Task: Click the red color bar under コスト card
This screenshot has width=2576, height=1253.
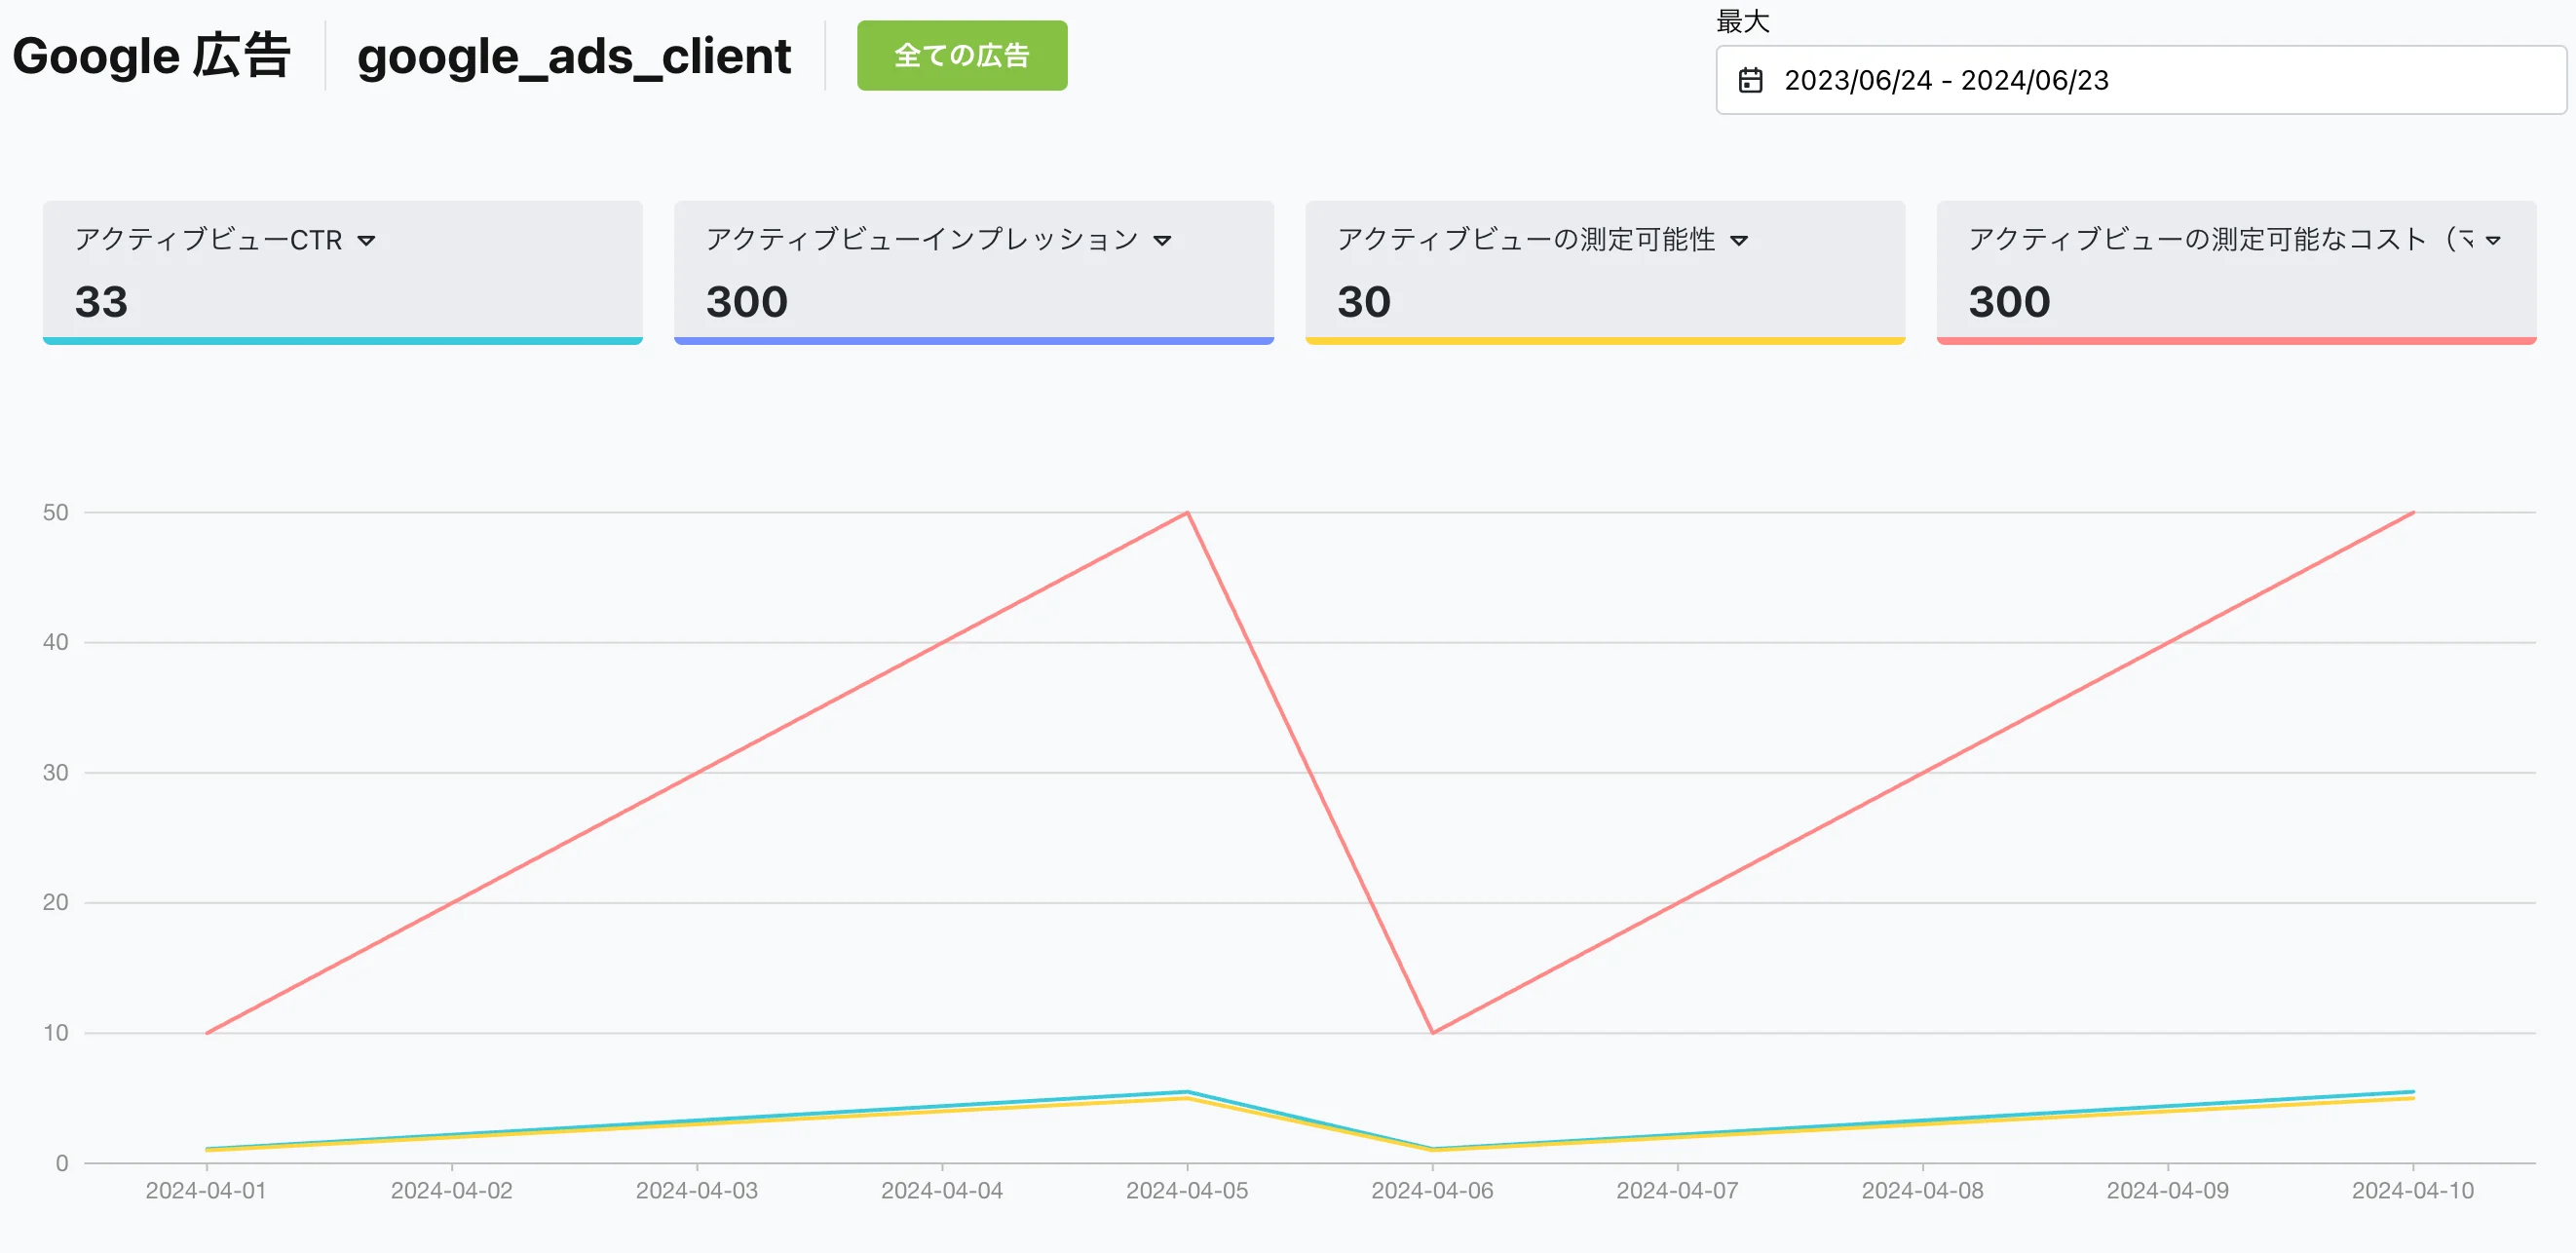Action: (2235, 341)
